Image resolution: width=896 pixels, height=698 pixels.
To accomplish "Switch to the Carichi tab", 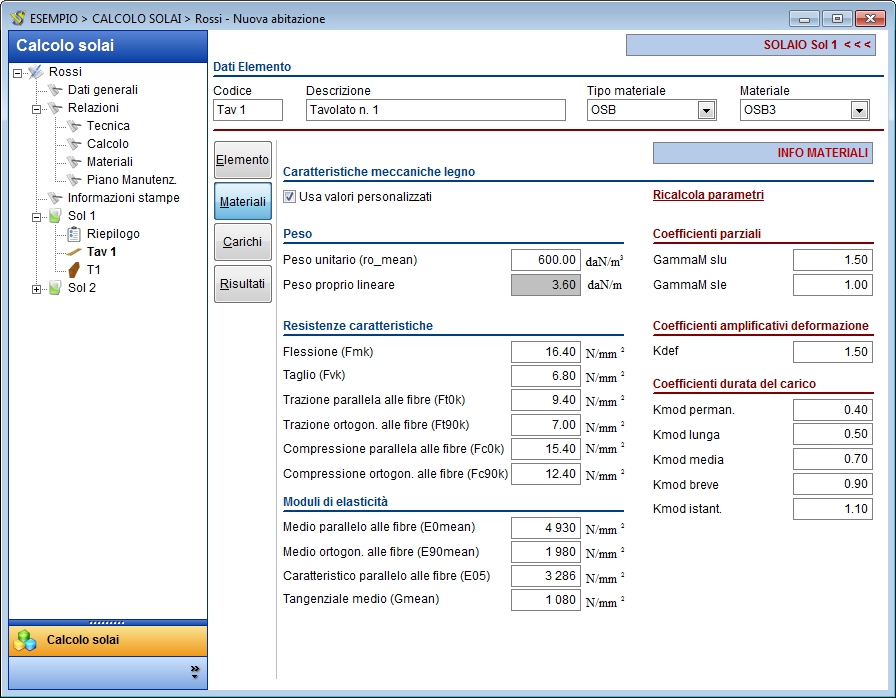I will 243,242.
